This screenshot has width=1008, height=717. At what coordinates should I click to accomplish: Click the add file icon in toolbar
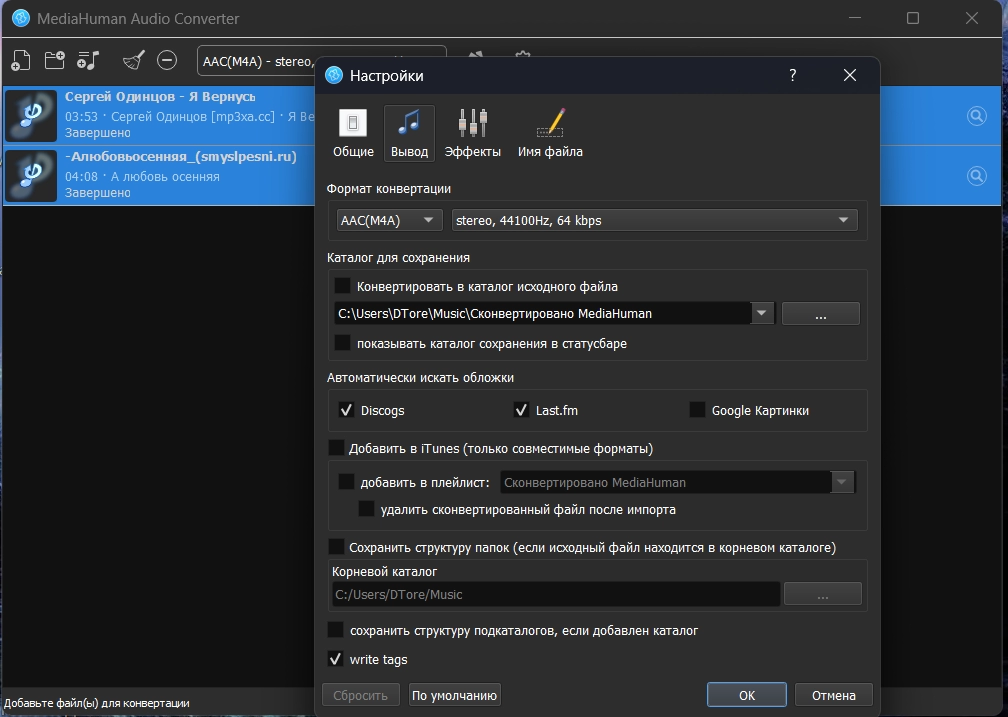tap(20, 60)
